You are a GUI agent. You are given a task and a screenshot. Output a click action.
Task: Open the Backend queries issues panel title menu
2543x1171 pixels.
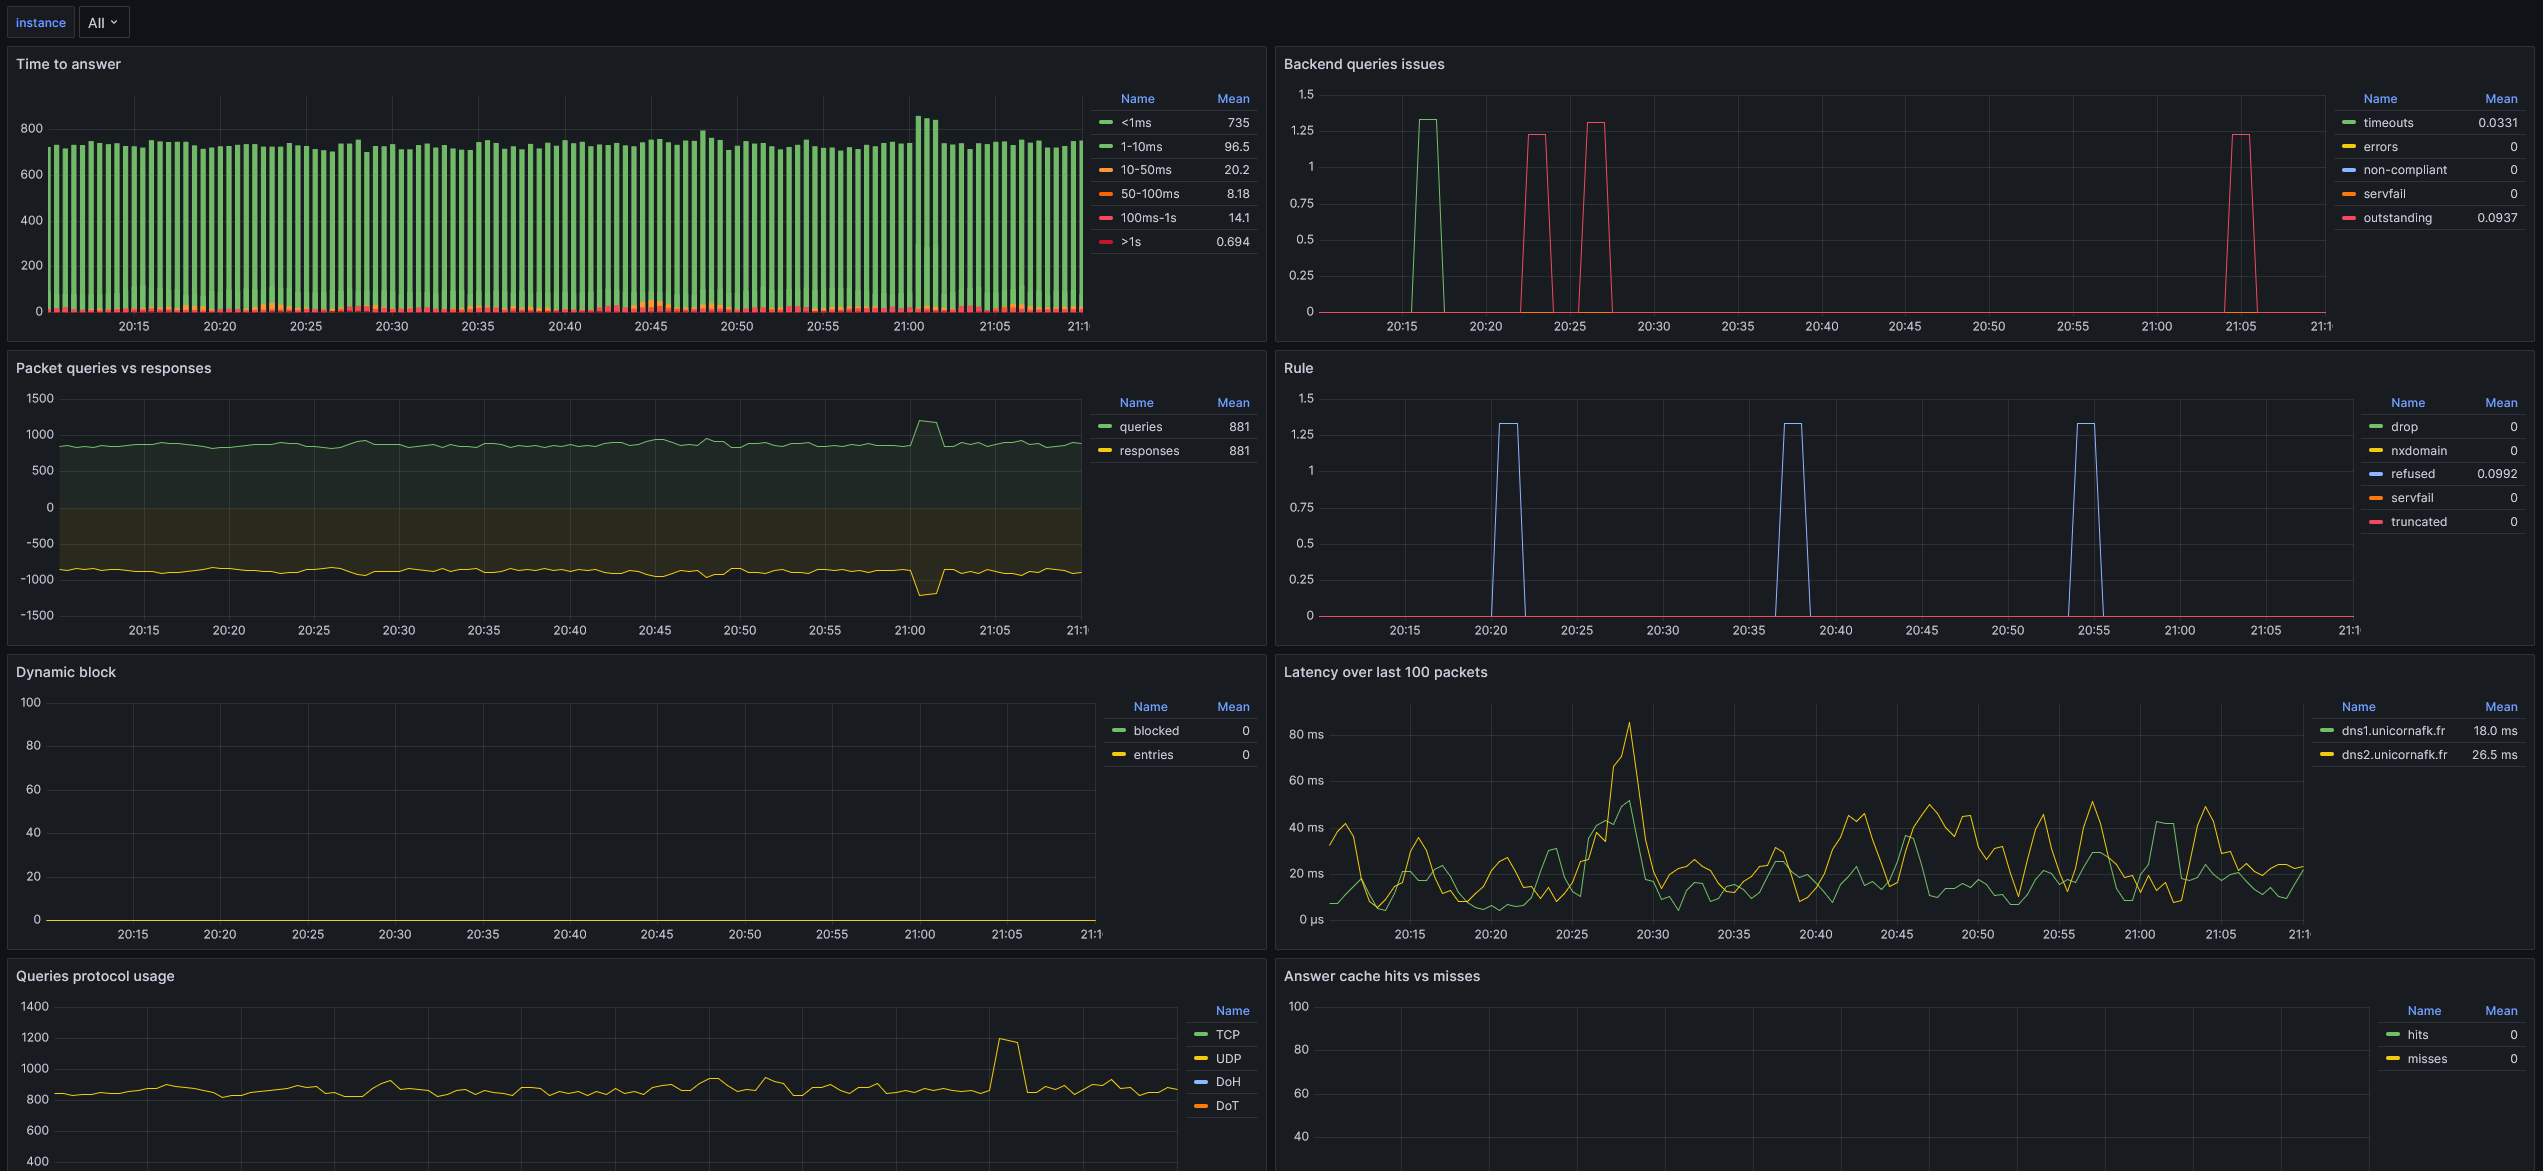1364,64
